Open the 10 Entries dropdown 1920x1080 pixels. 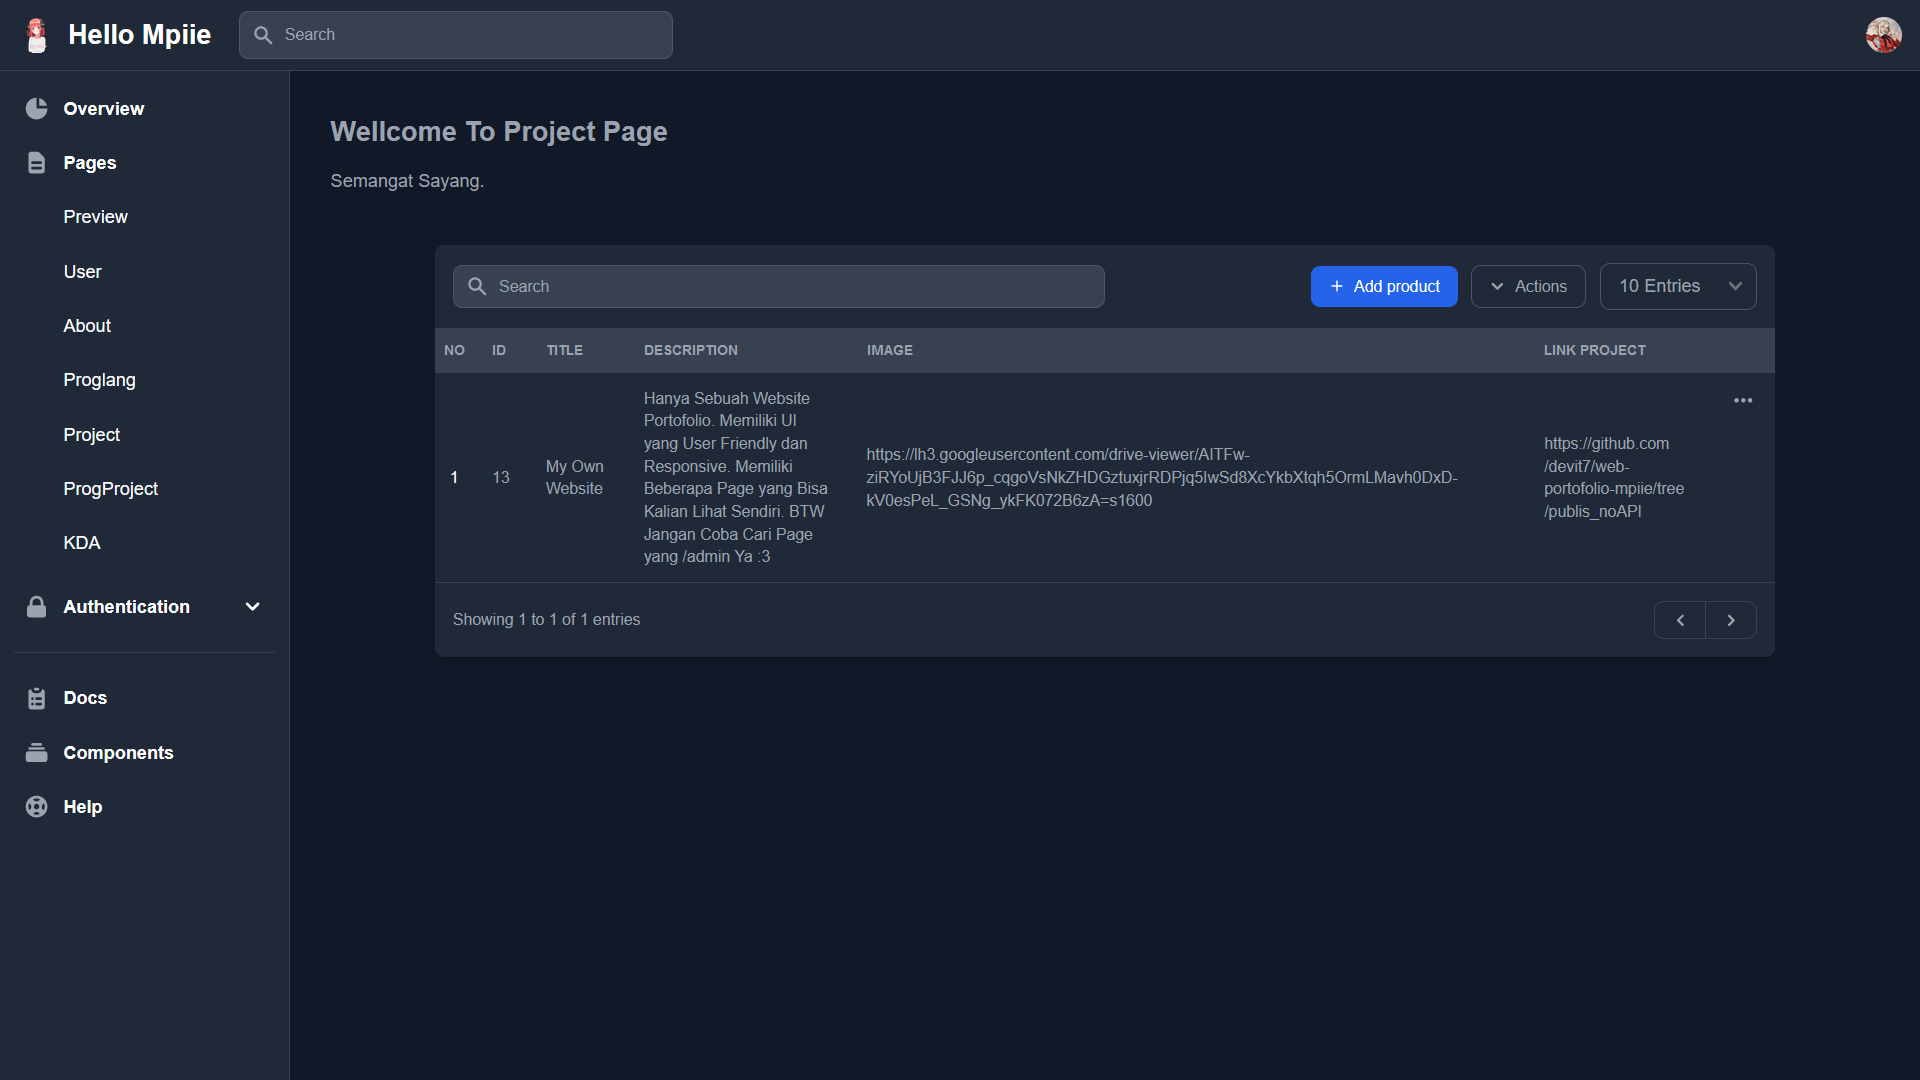click(x=1678, y=286)
